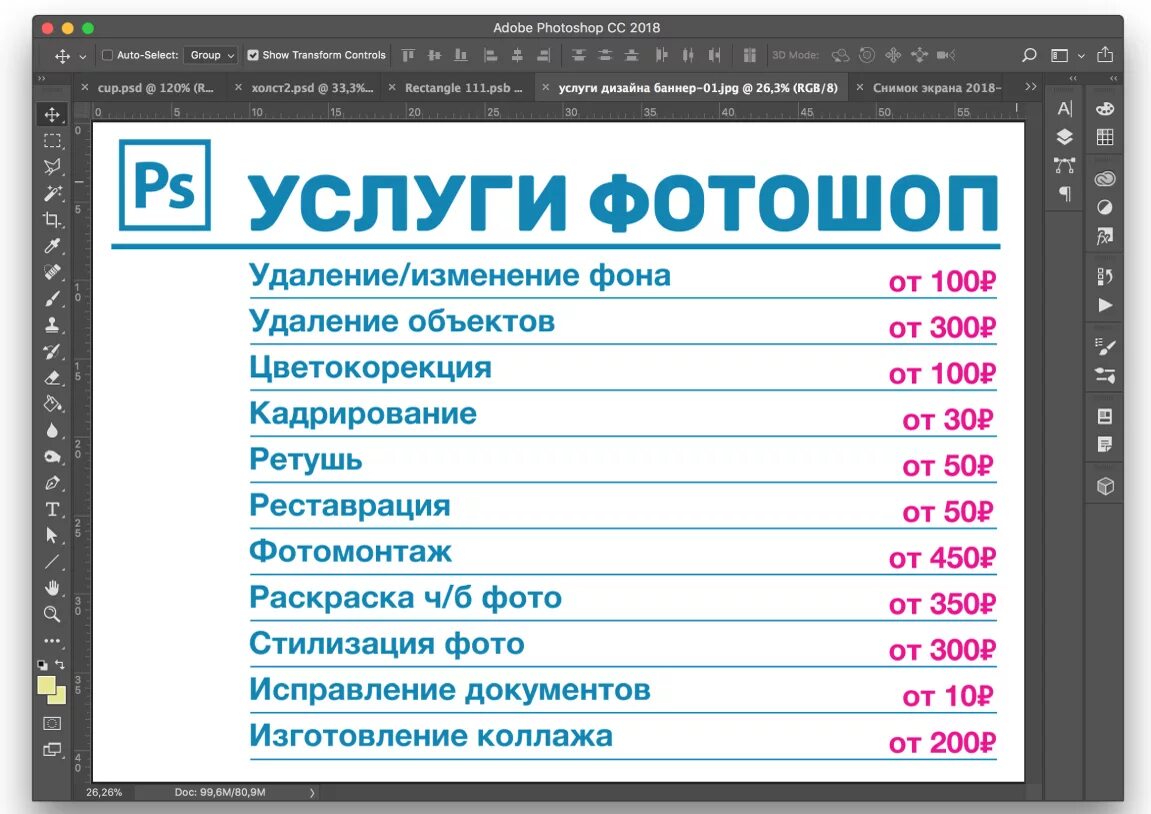Select the Line tool
Viewport: 1151px width, 814px height.
click(x=52, y=562)
